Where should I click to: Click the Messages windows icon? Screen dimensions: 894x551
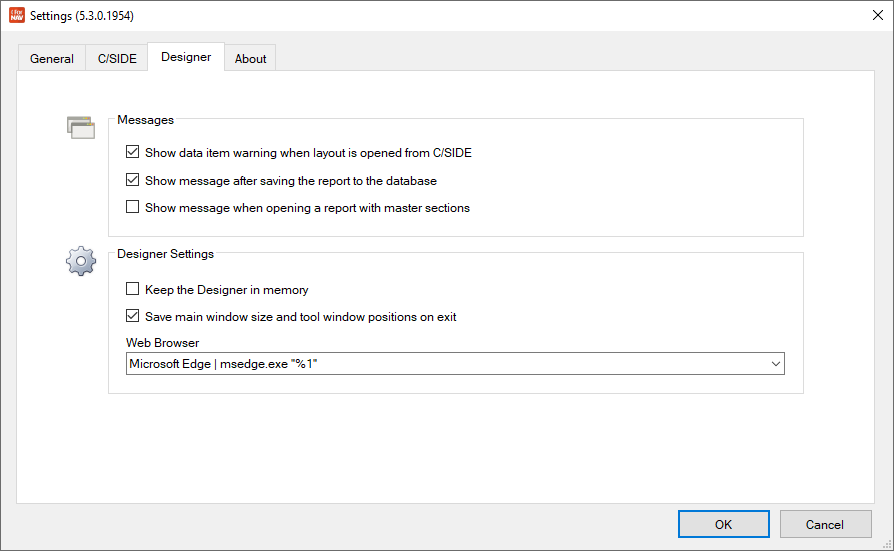(81, 128)
